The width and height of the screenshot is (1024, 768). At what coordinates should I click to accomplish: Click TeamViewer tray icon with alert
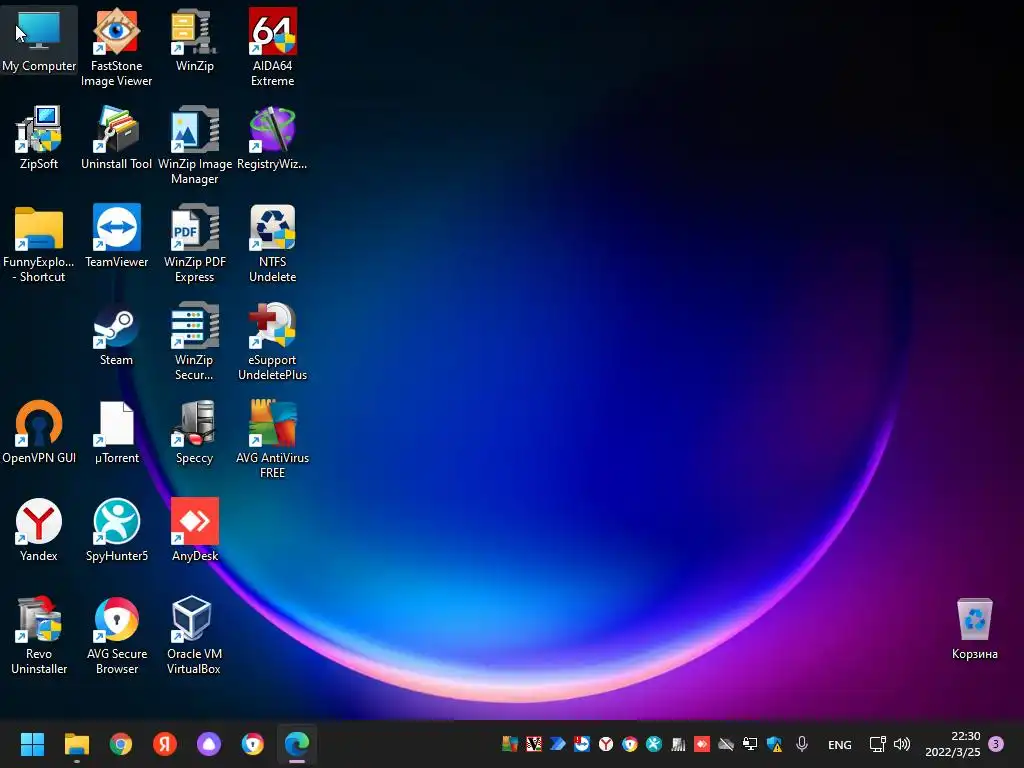(x=581, y=744)
